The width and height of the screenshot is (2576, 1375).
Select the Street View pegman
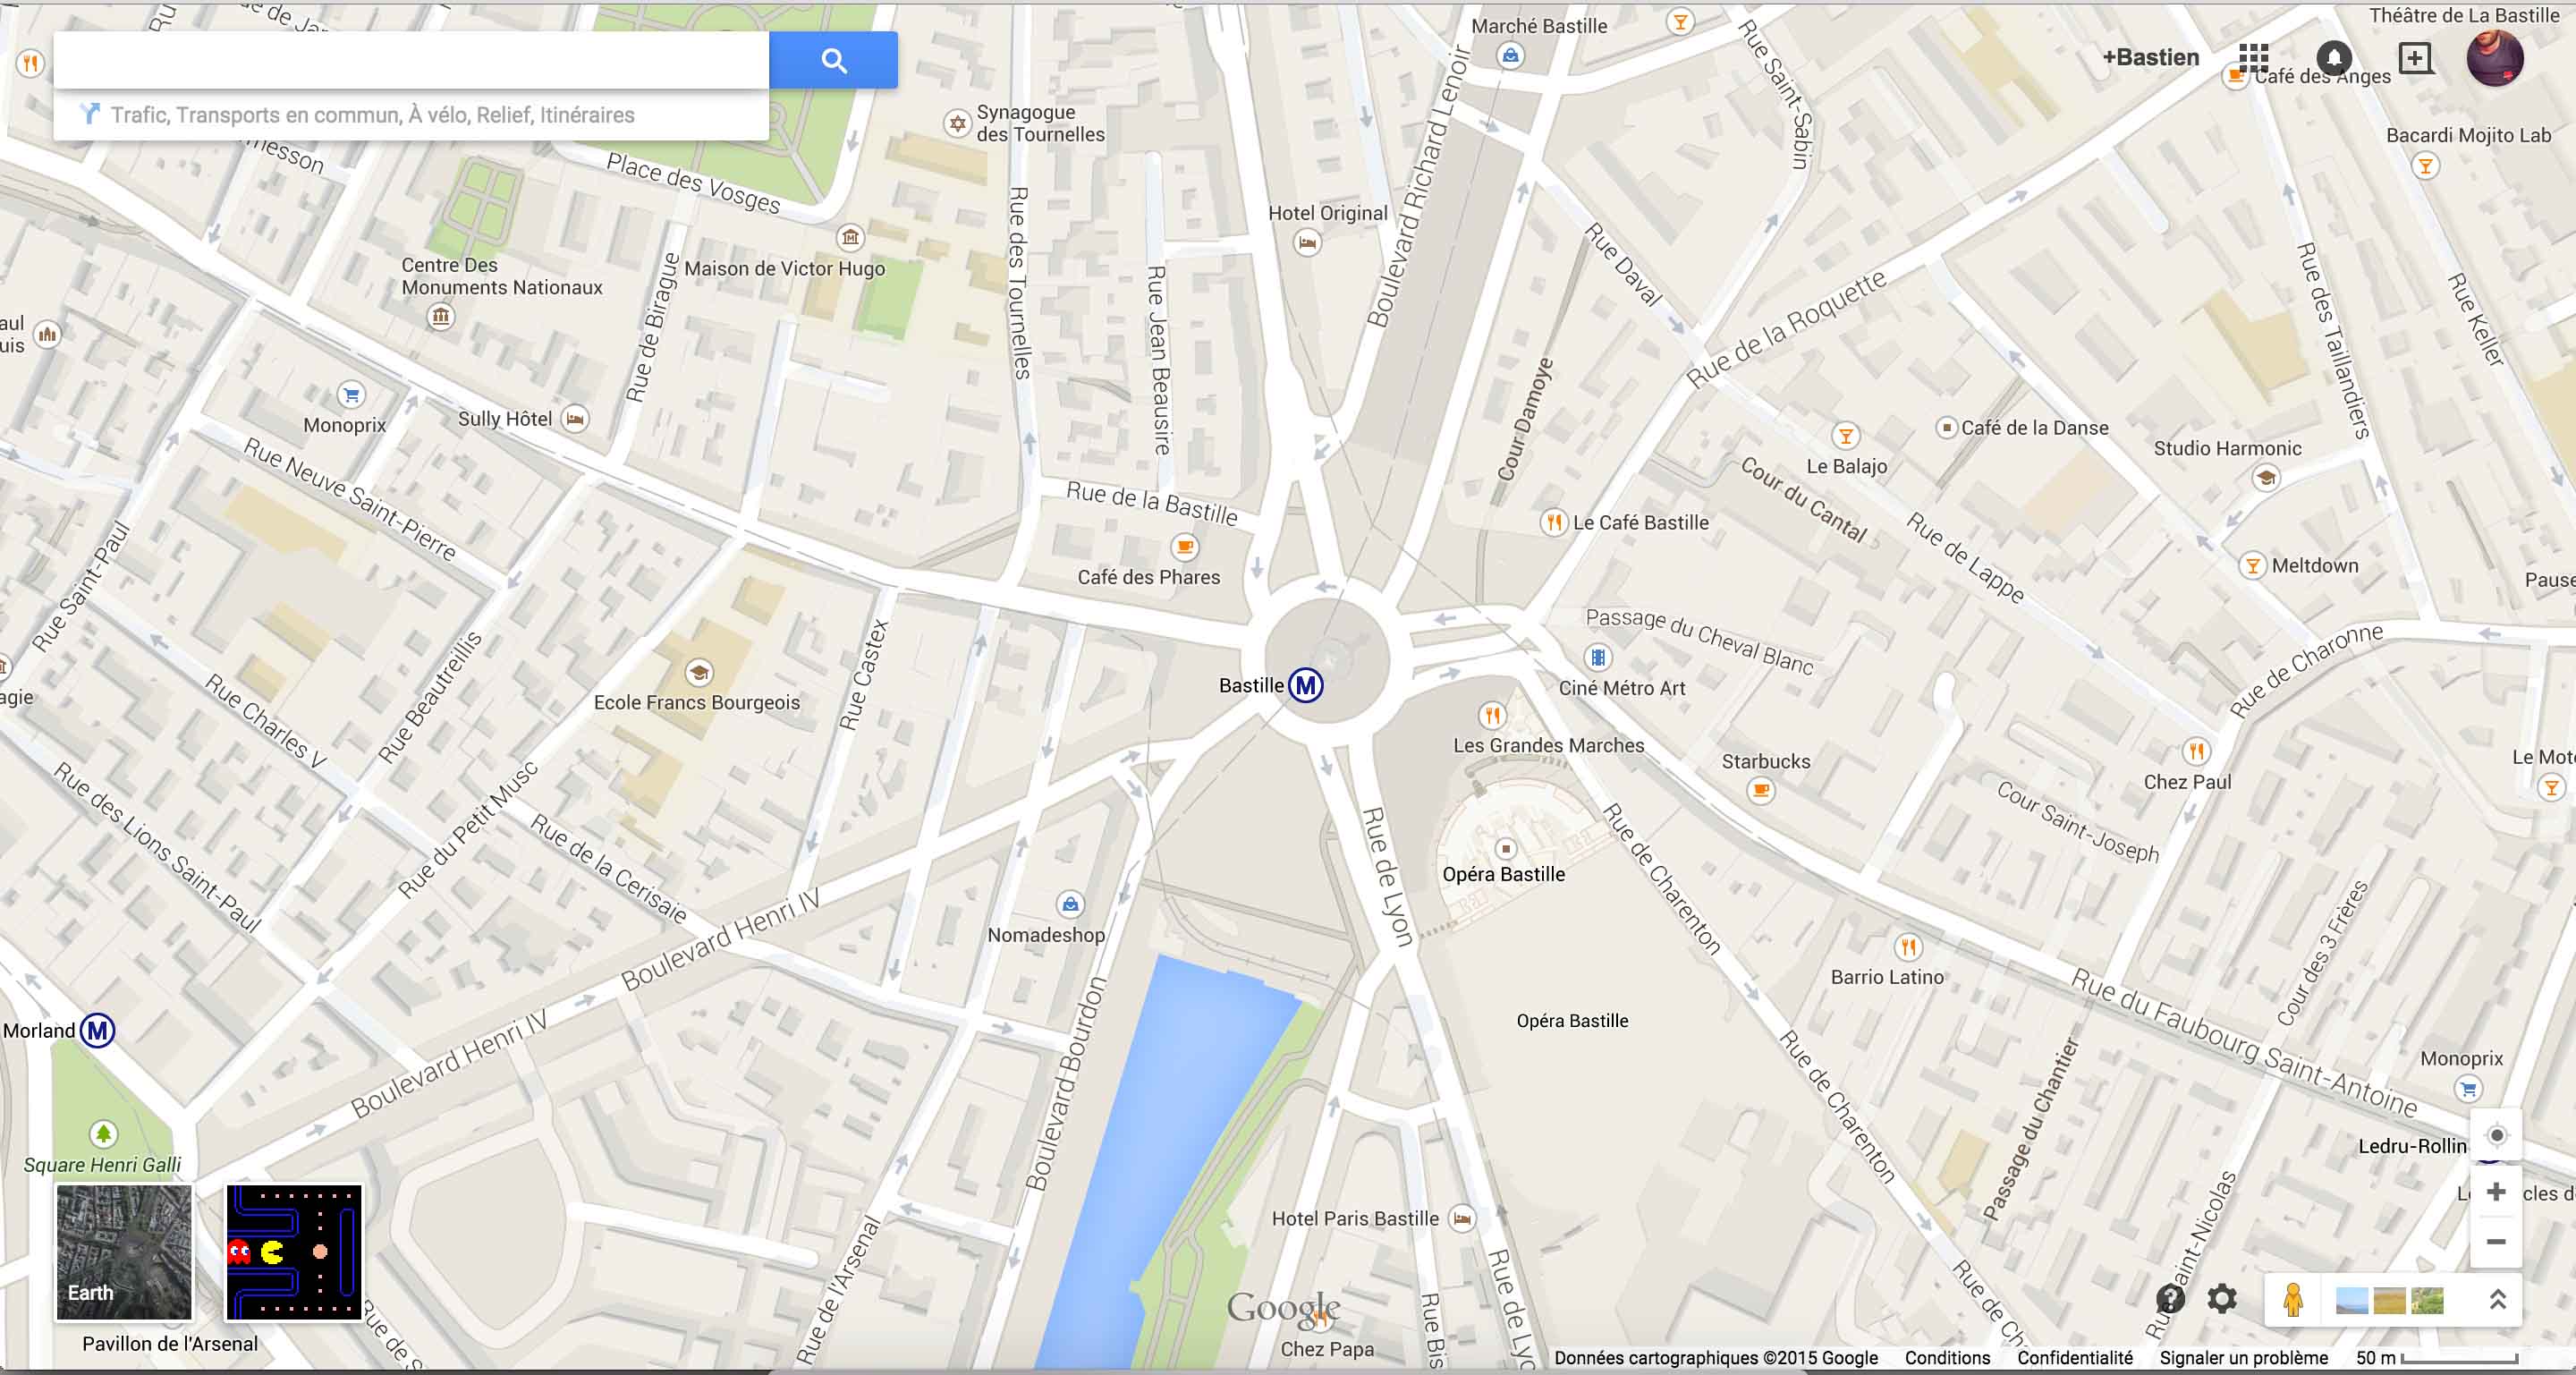[2293, 1300]
